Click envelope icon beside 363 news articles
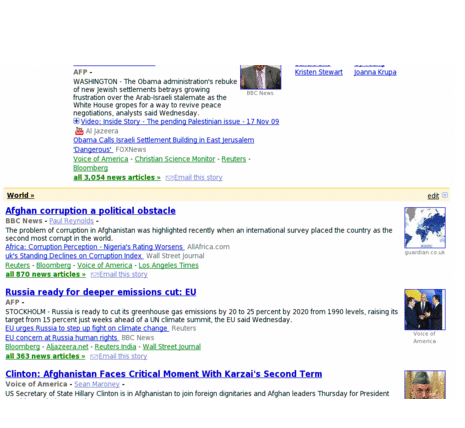The height and width of the screenshot is (428, 465). tap(94, 357)
